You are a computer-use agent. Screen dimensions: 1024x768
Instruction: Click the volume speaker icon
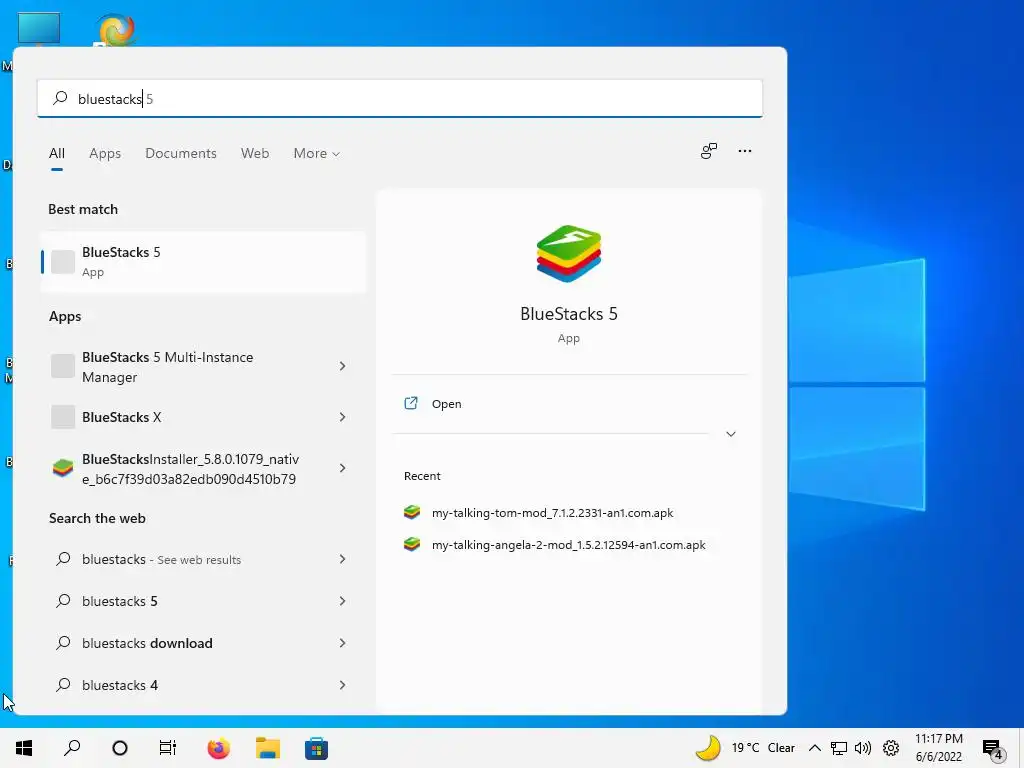coord(863,748)
